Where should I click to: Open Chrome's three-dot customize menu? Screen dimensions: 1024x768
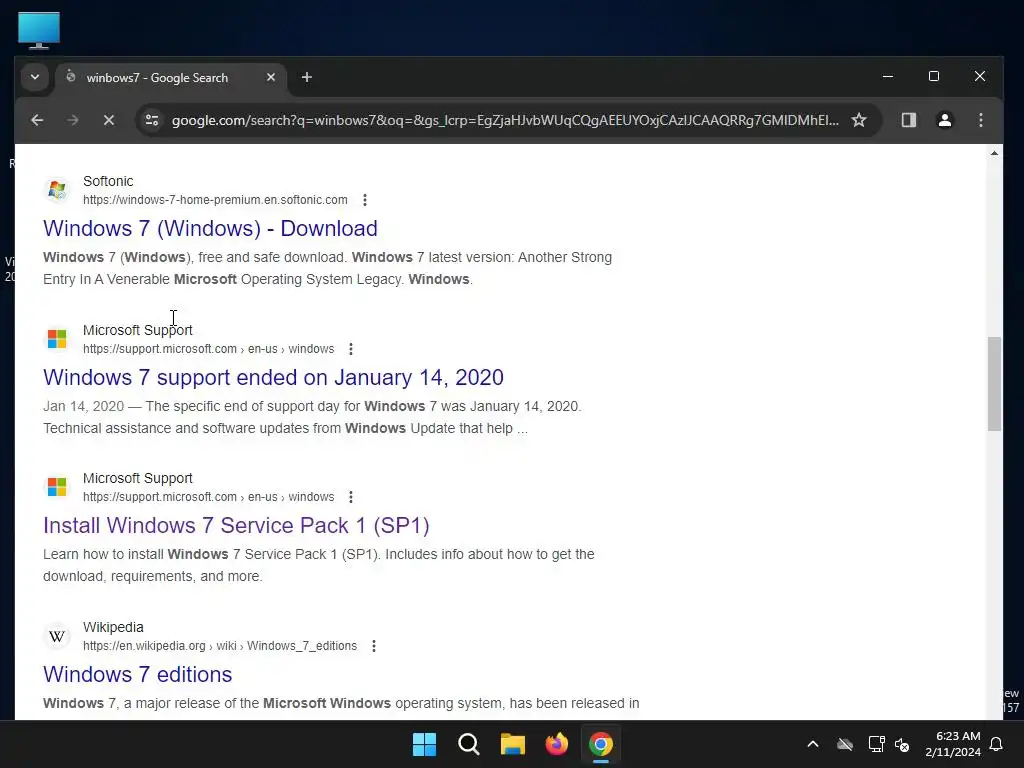point(980,120)
